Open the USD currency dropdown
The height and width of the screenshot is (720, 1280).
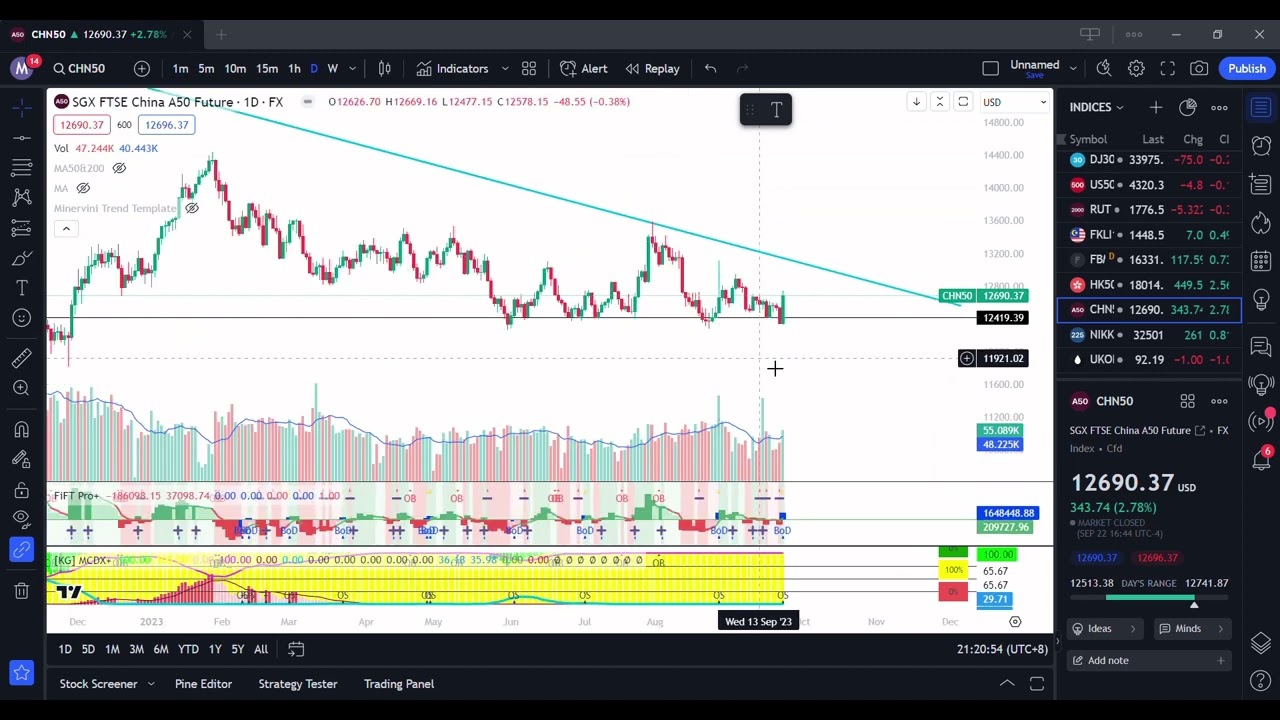pos(1015,102)
